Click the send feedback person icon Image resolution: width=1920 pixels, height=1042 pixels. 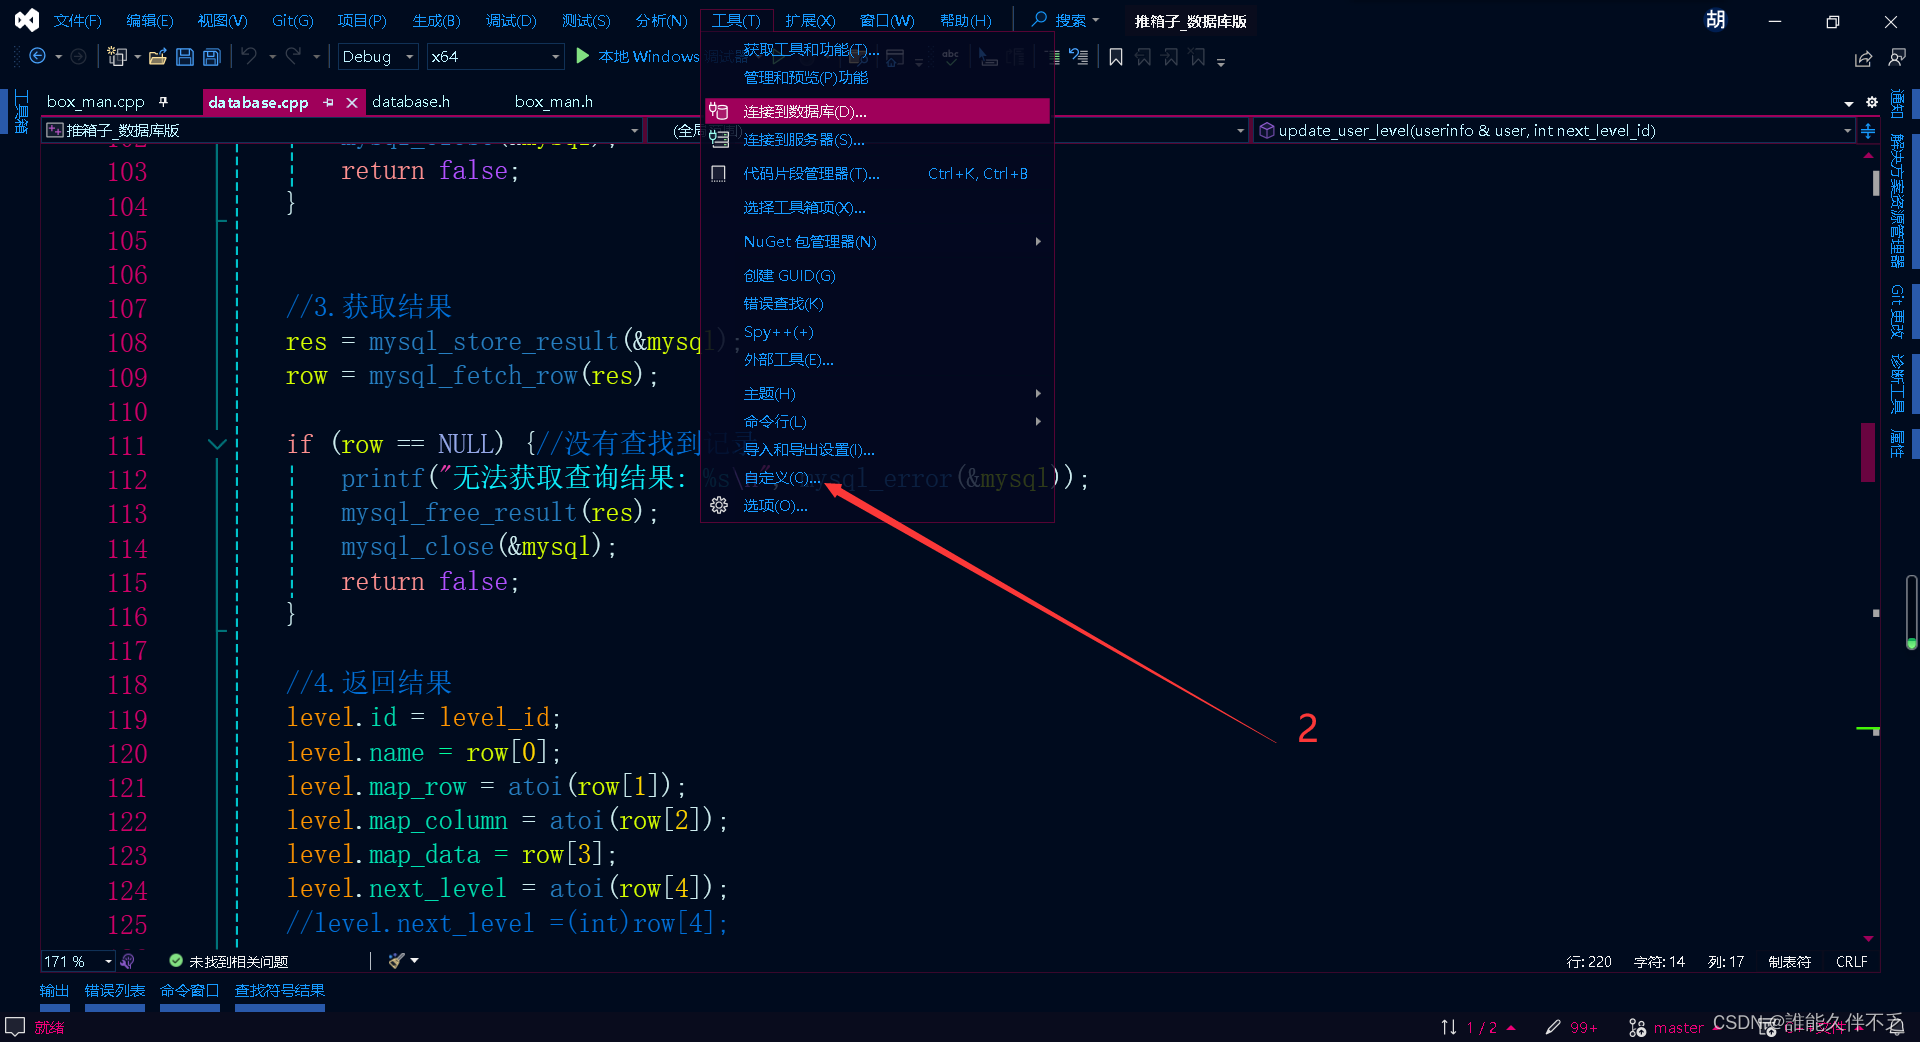pos(1897,59)
